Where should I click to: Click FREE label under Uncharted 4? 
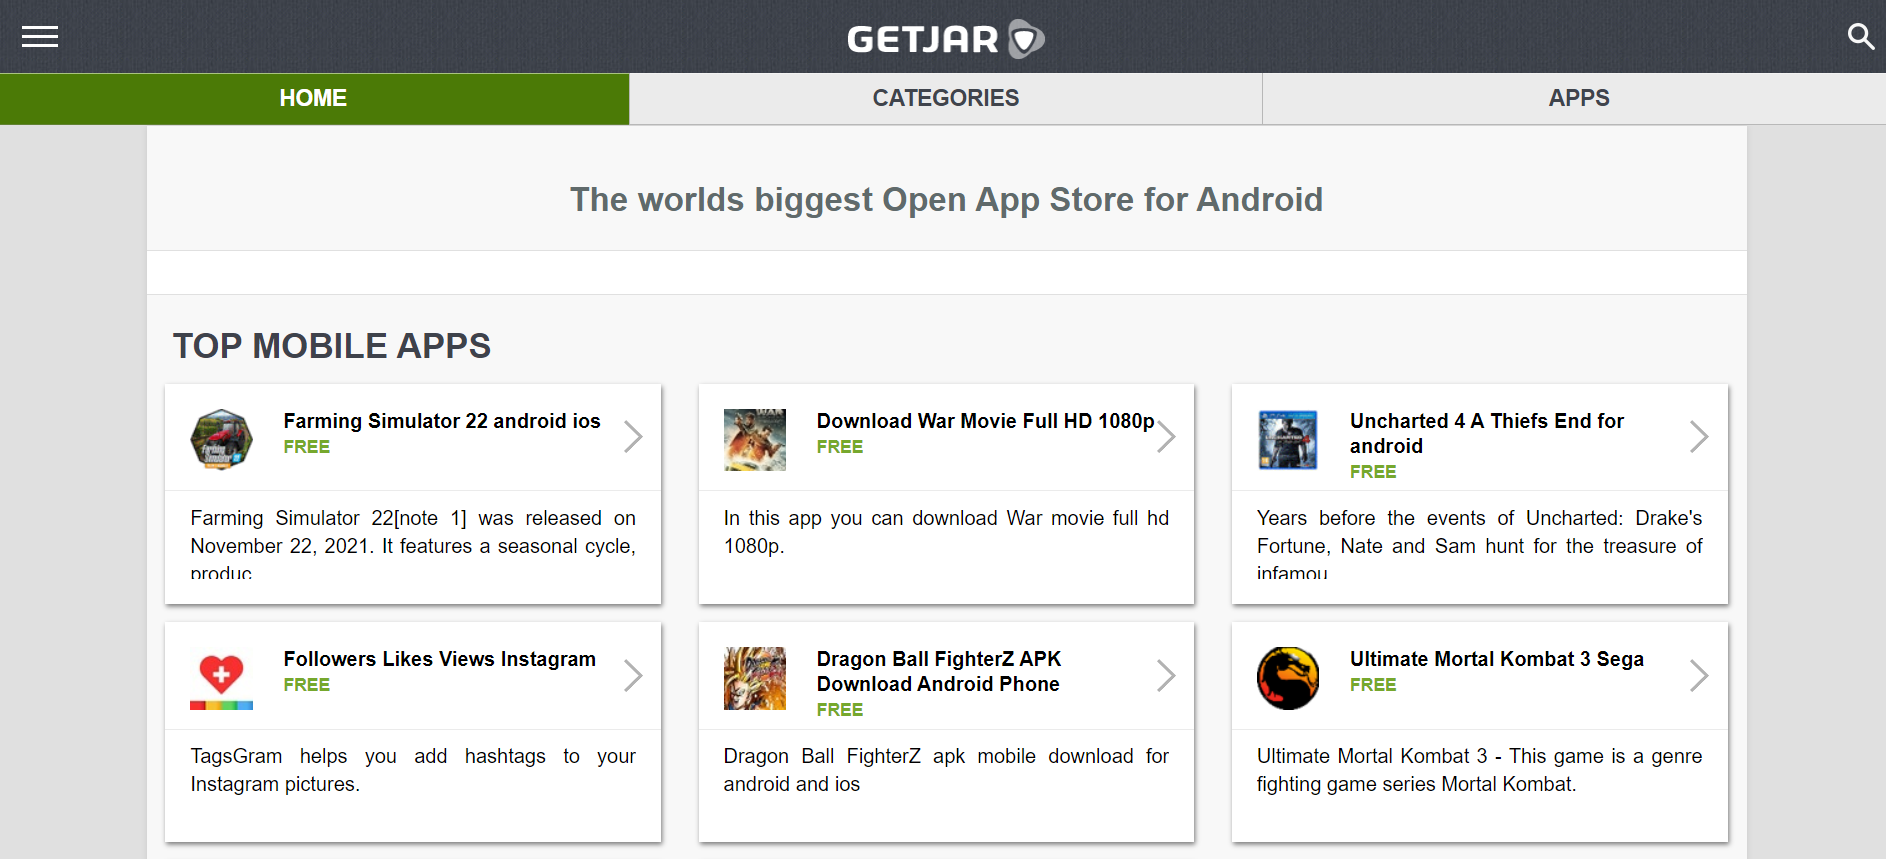coord(1373,472)
